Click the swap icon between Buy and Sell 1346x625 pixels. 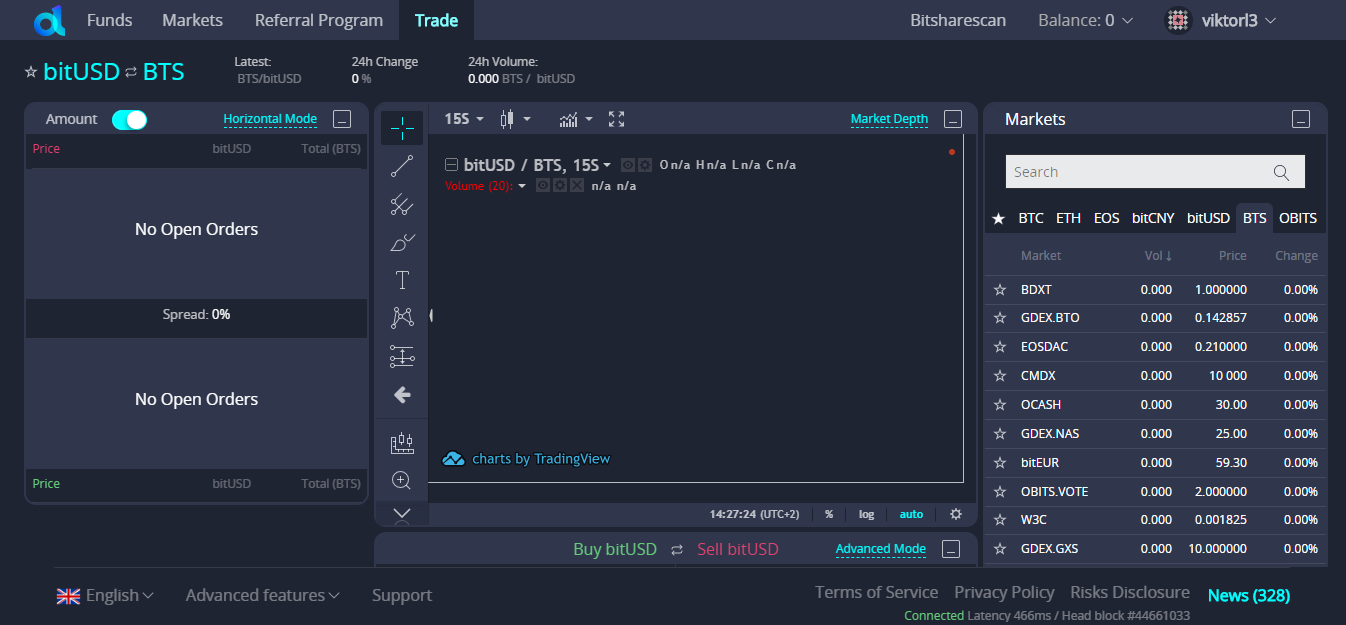tap(677, 550)
